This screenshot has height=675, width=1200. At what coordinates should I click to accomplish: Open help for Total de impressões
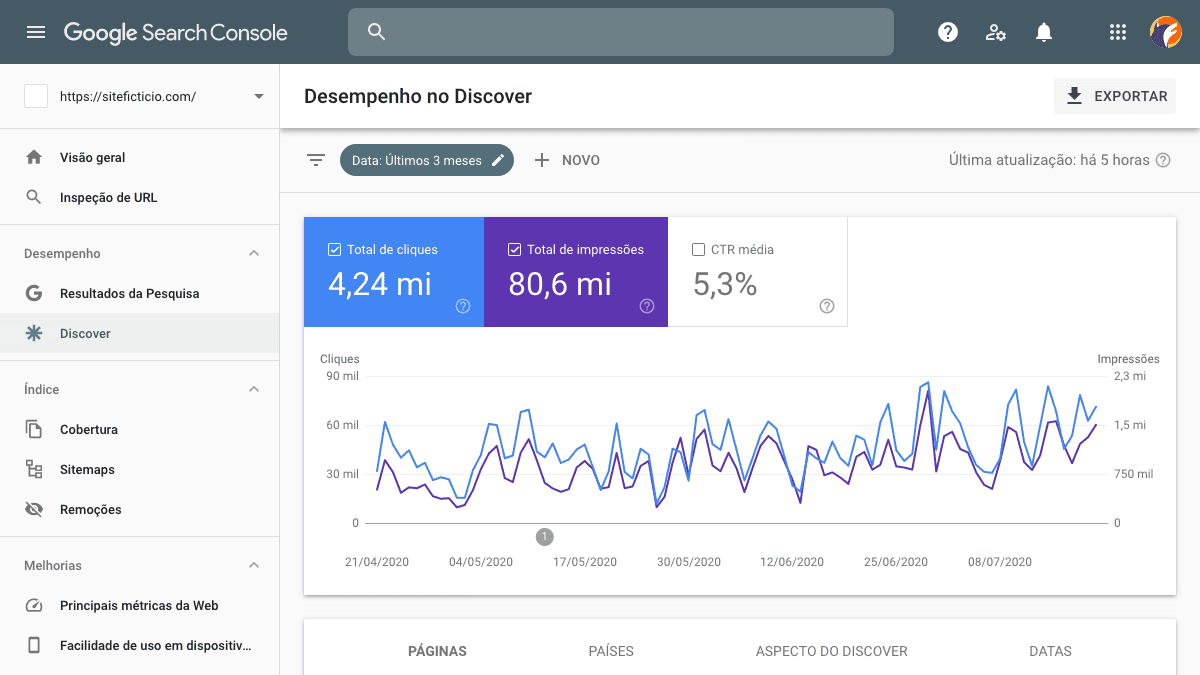pyautogui.click(x=647, y=306)
